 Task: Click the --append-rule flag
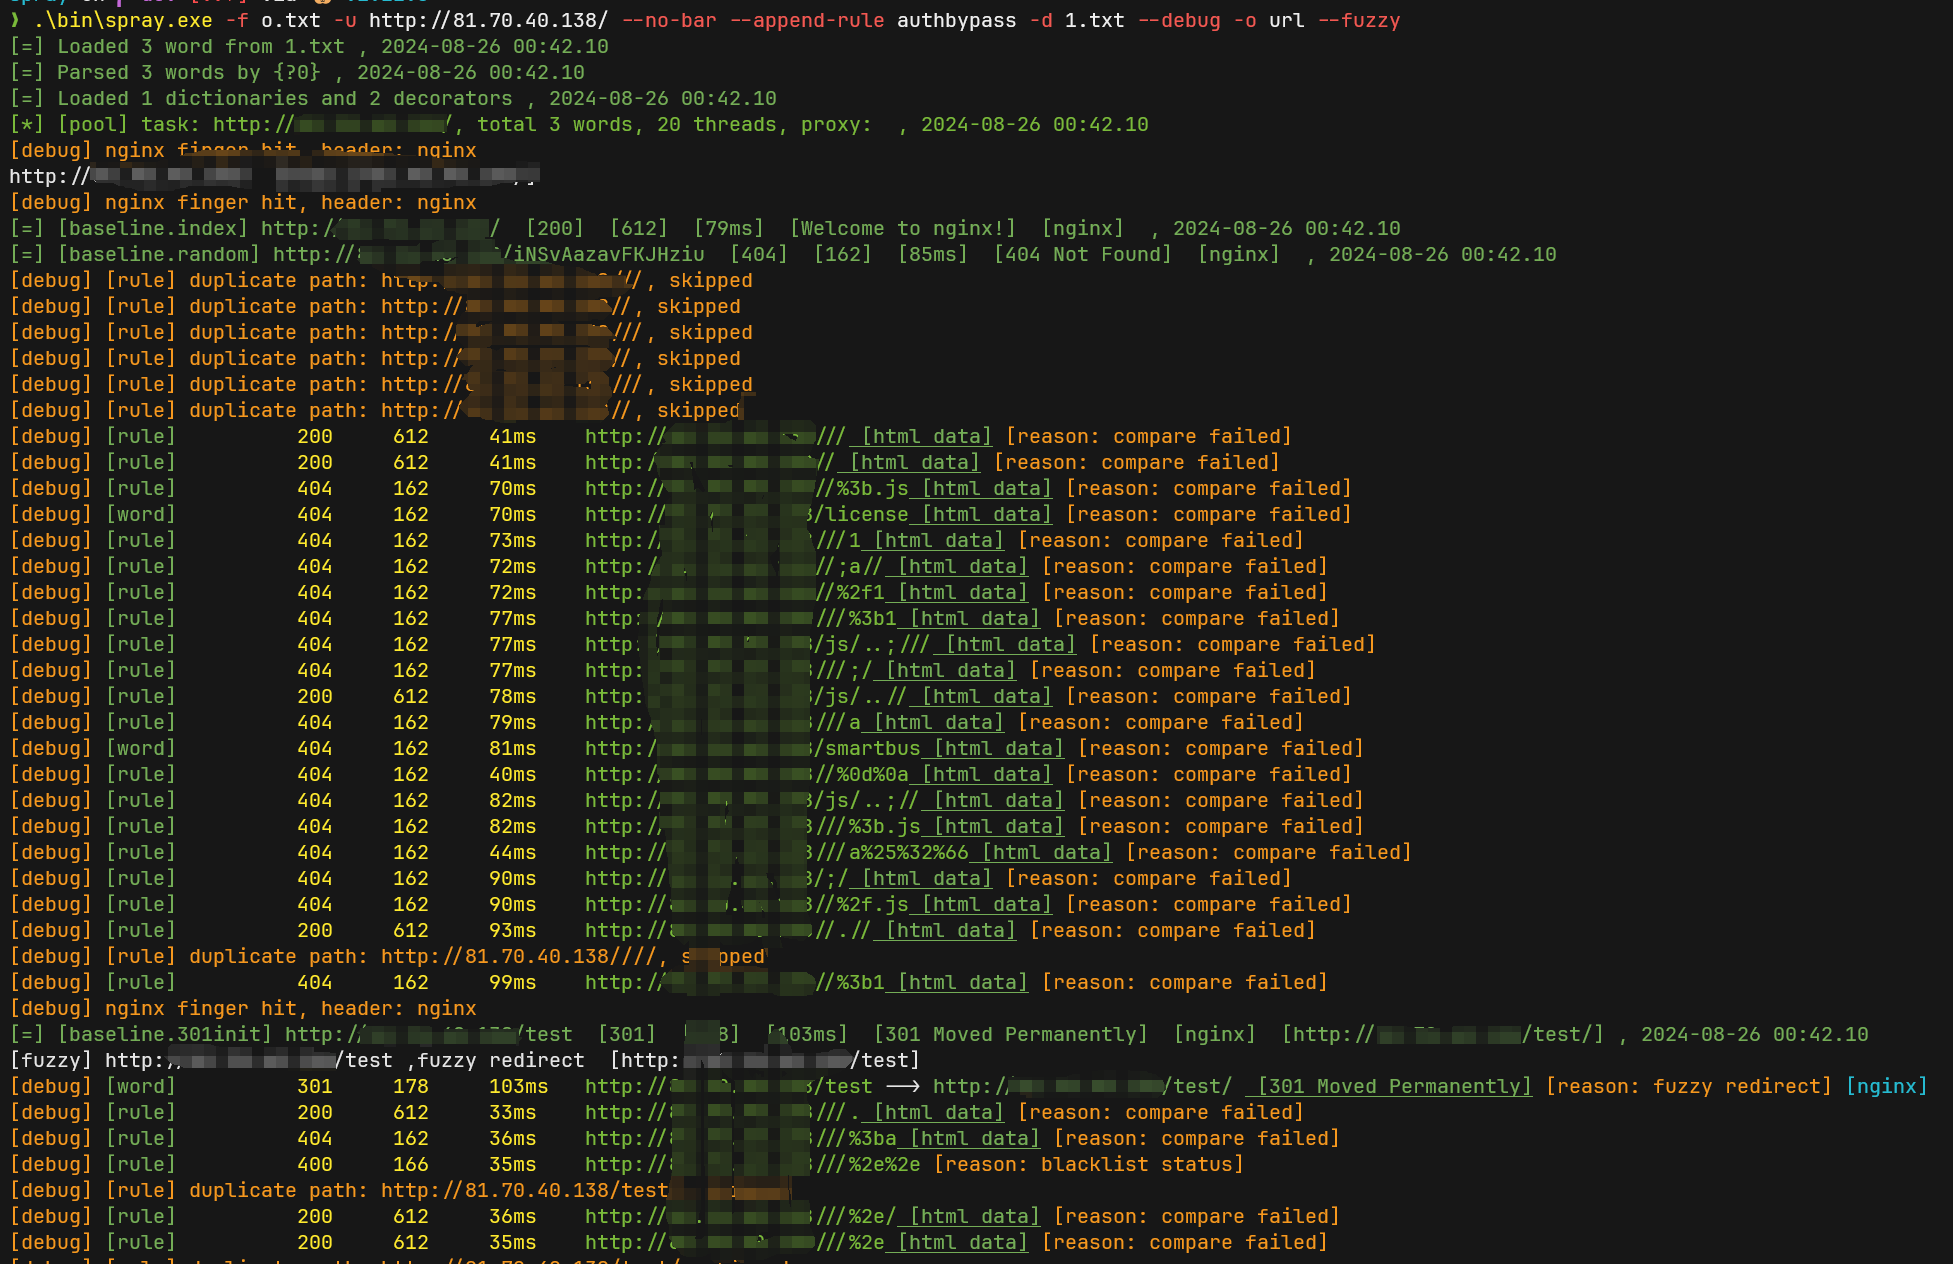tap(806, 20)
